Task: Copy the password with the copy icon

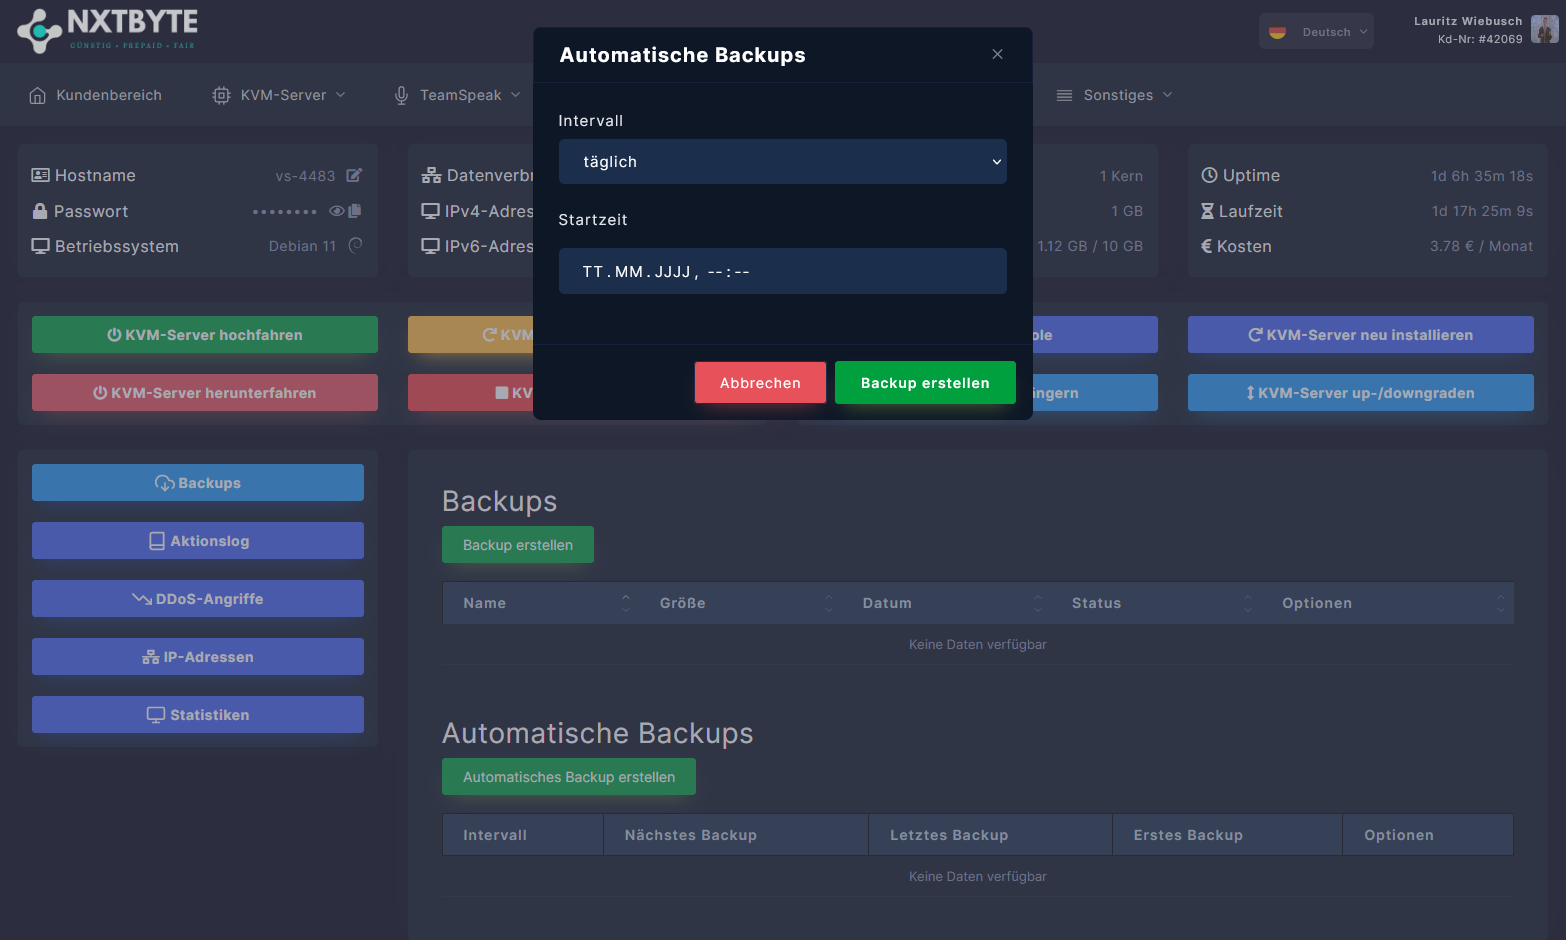Action: point(355,211)
